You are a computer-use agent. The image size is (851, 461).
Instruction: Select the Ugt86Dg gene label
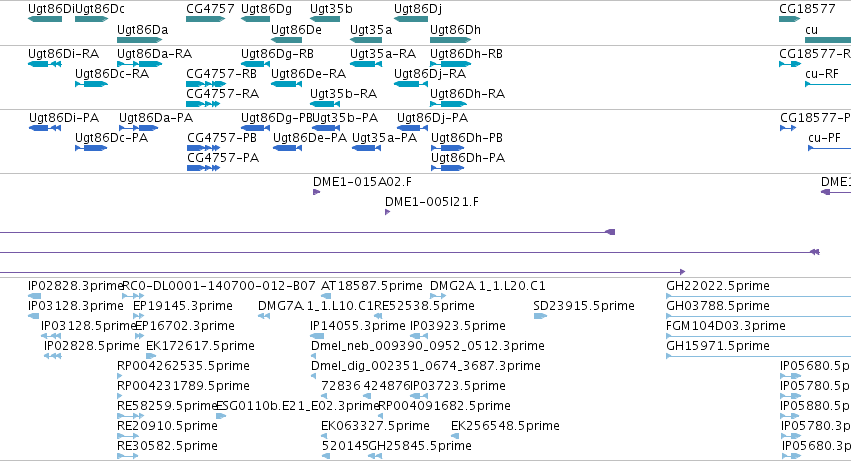coord(266,9)
